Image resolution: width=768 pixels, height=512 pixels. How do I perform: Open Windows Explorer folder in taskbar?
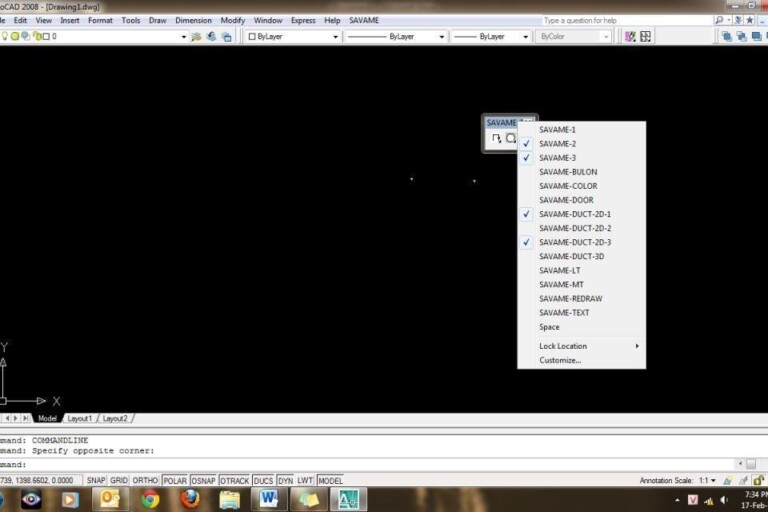[x=230, y=499]
